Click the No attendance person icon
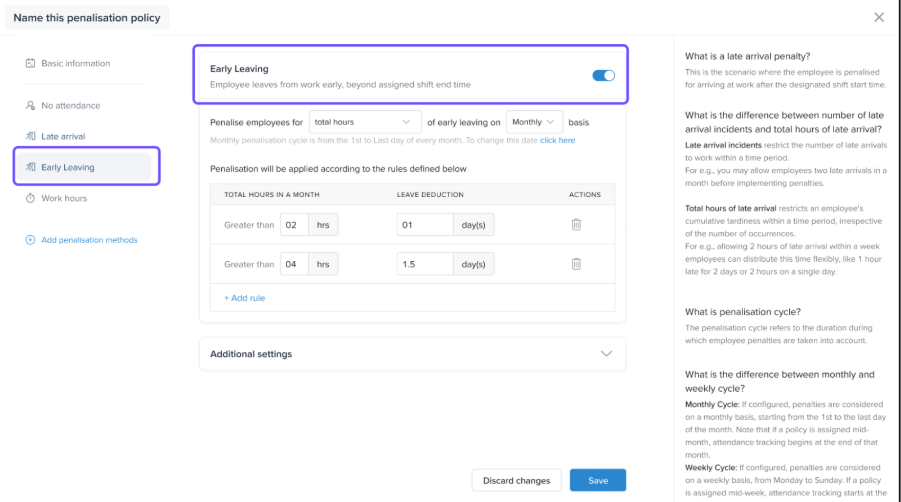Screen dimensions: 901x502 (30, 106)
